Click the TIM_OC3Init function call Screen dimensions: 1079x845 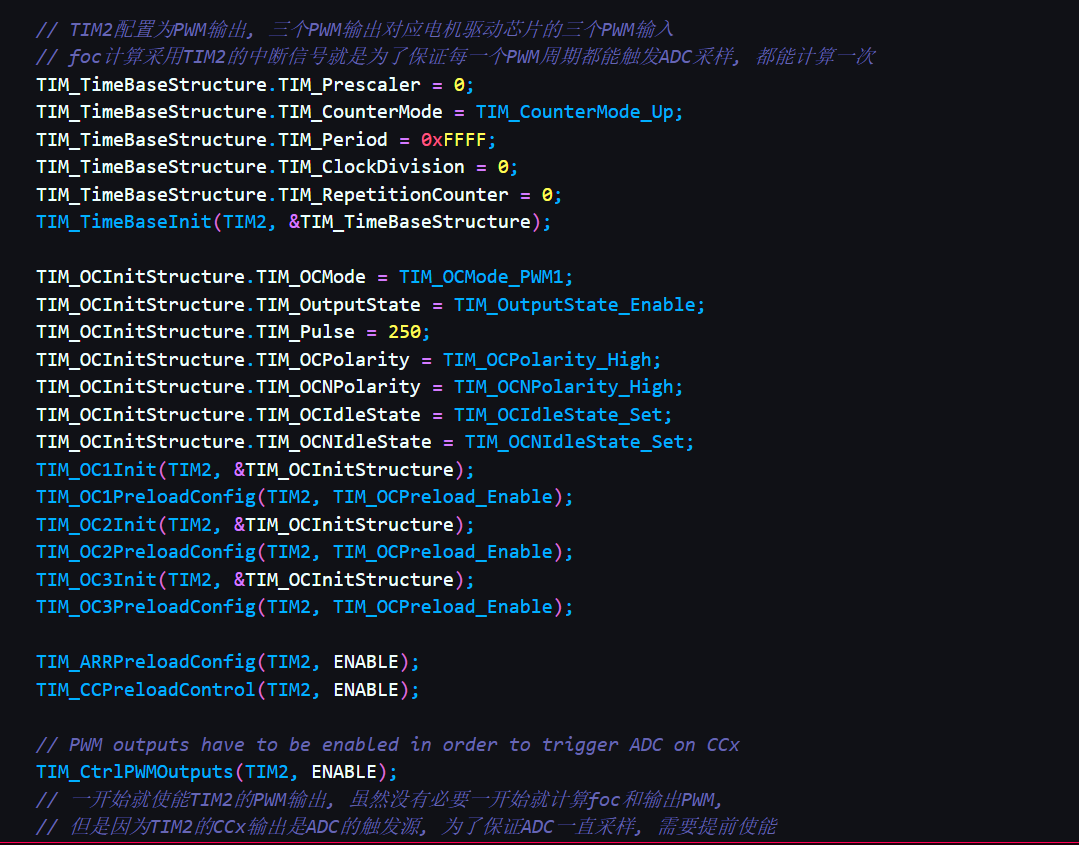[96, 579]
